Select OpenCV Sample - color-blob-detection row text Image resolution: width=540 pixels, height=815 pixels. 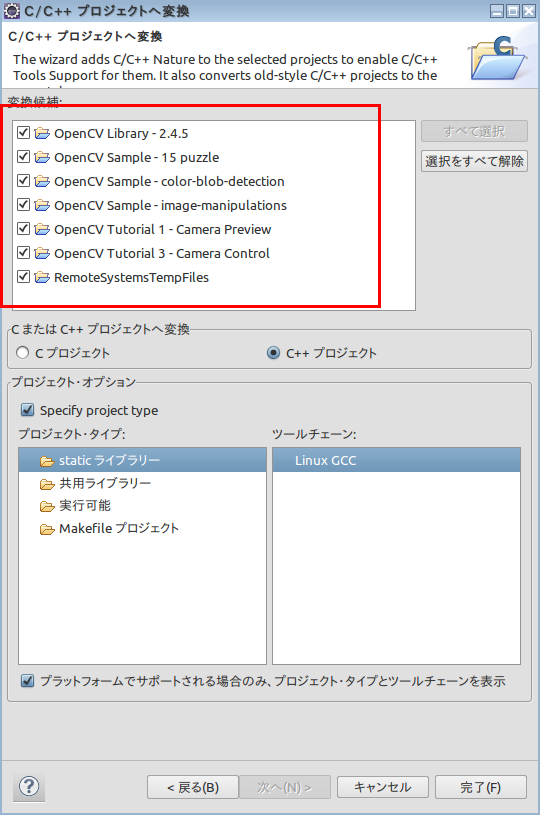[x=169, y=181]
